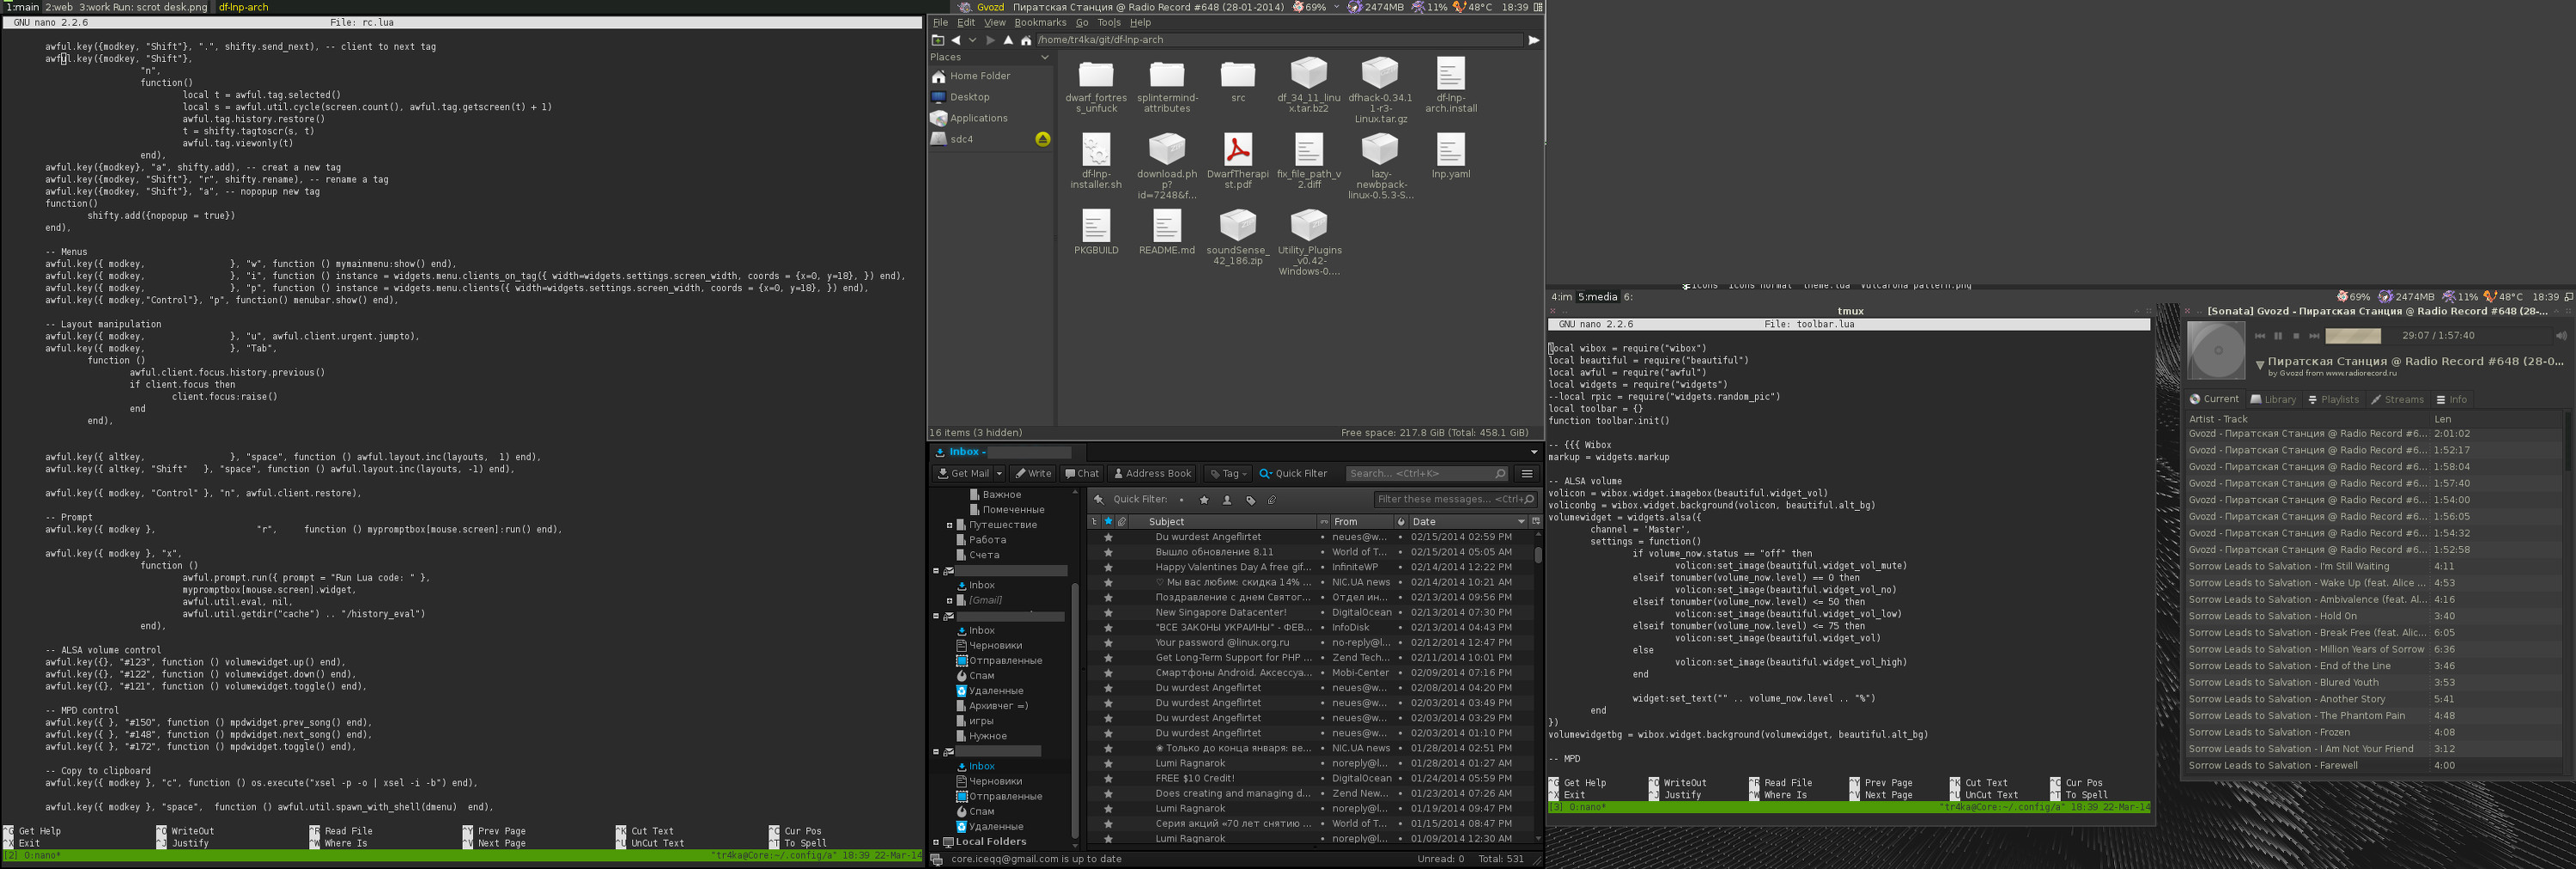
Task: Switch to the Library tab in Sonata
Action: [2272, 399]
